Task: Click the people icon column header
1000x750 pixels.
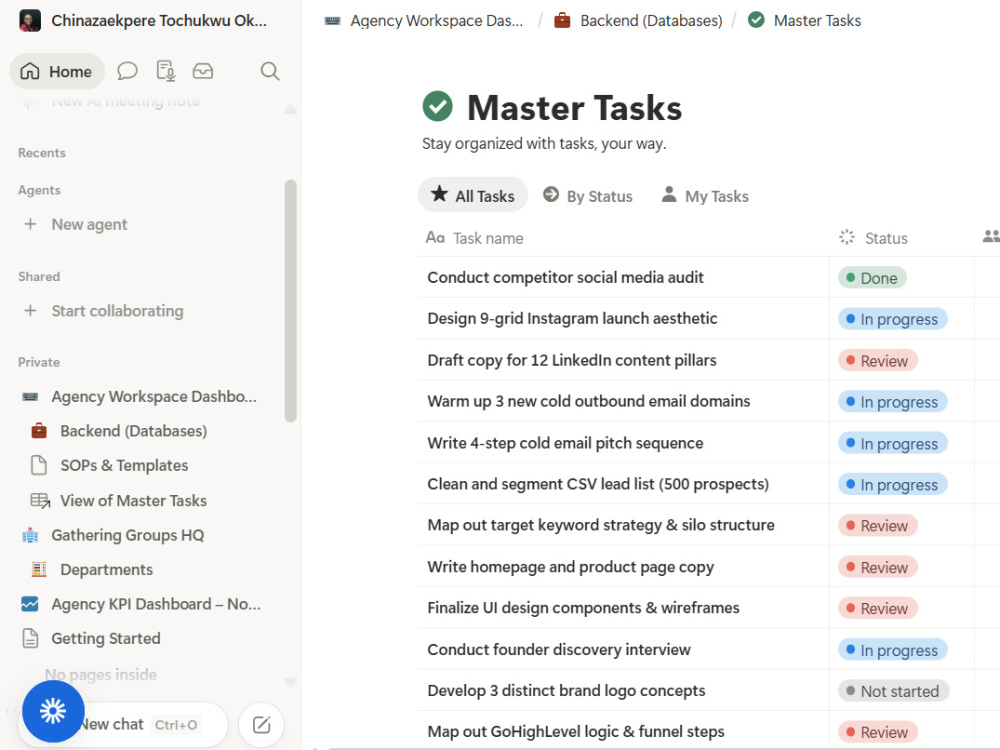Action: 991,237
